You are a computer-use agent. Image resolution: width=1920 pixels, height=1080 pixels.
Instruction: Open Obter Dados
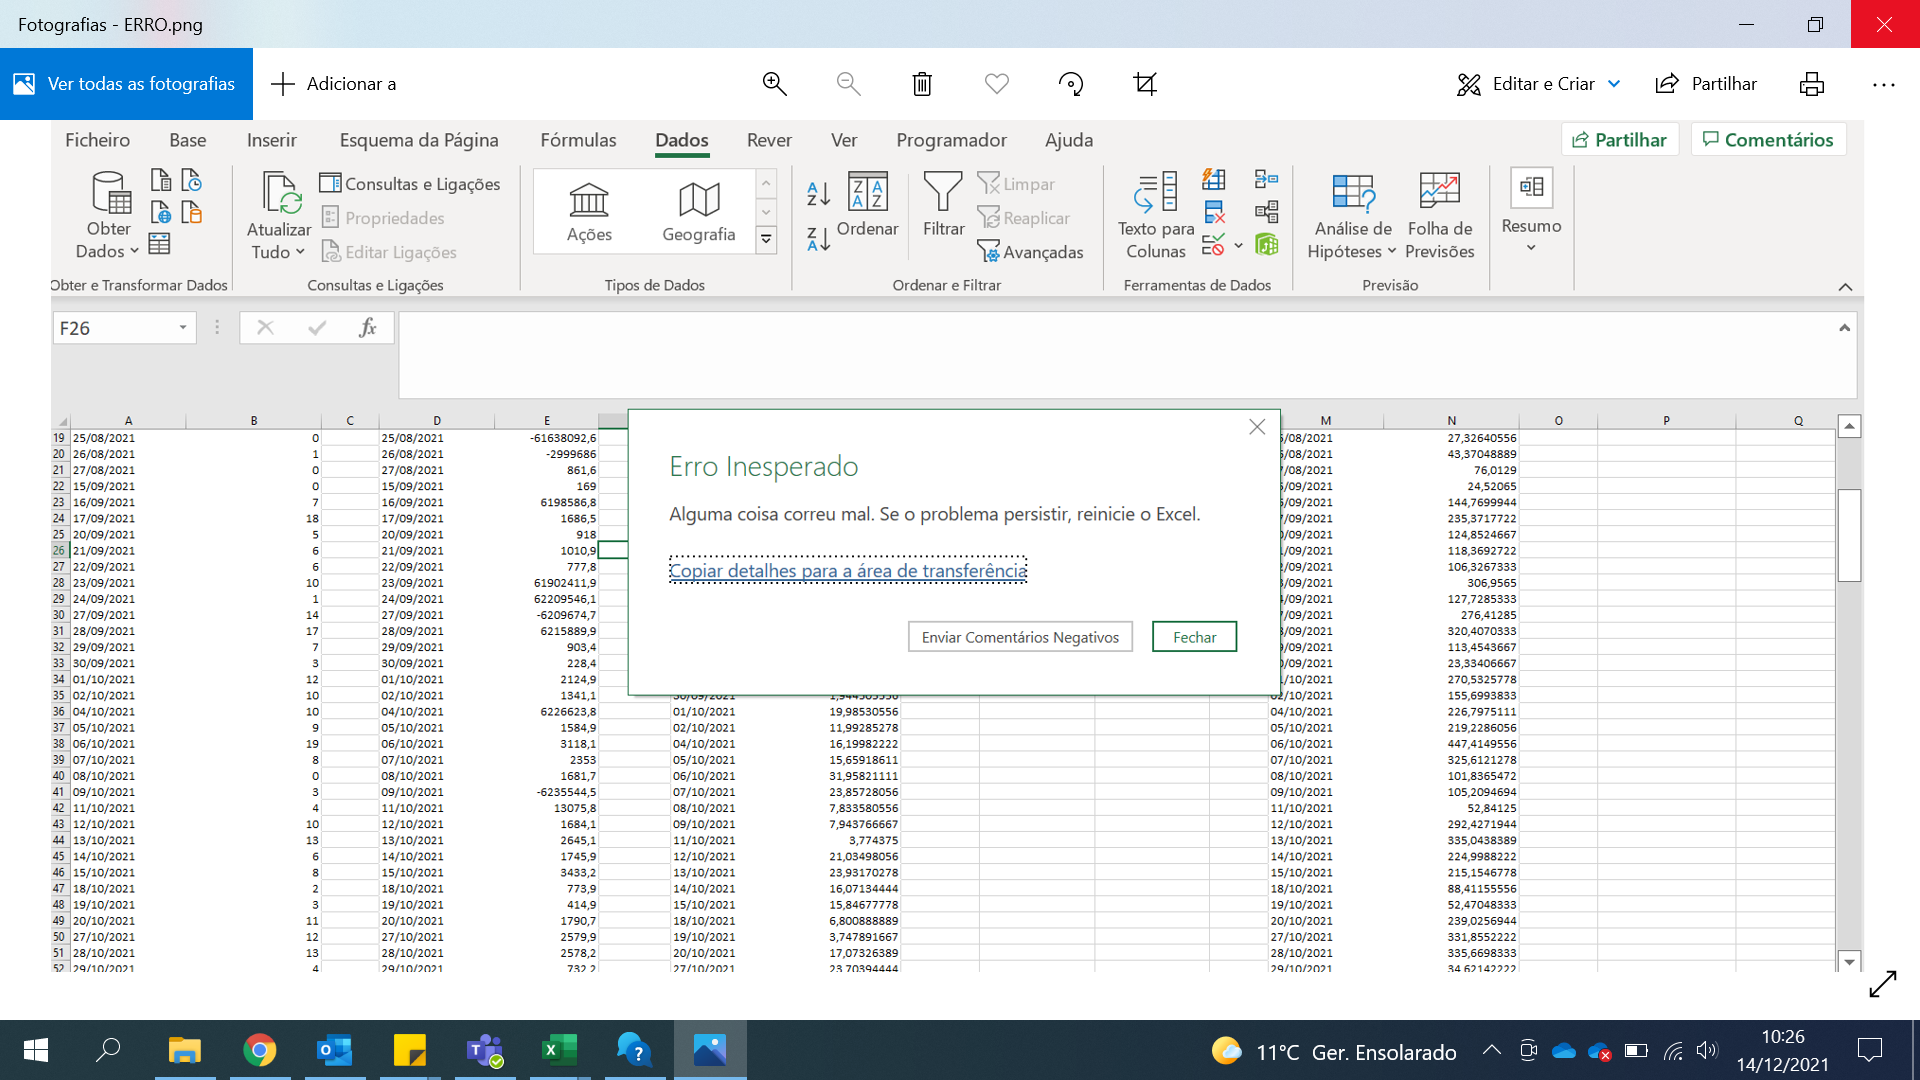pos(107,213)
